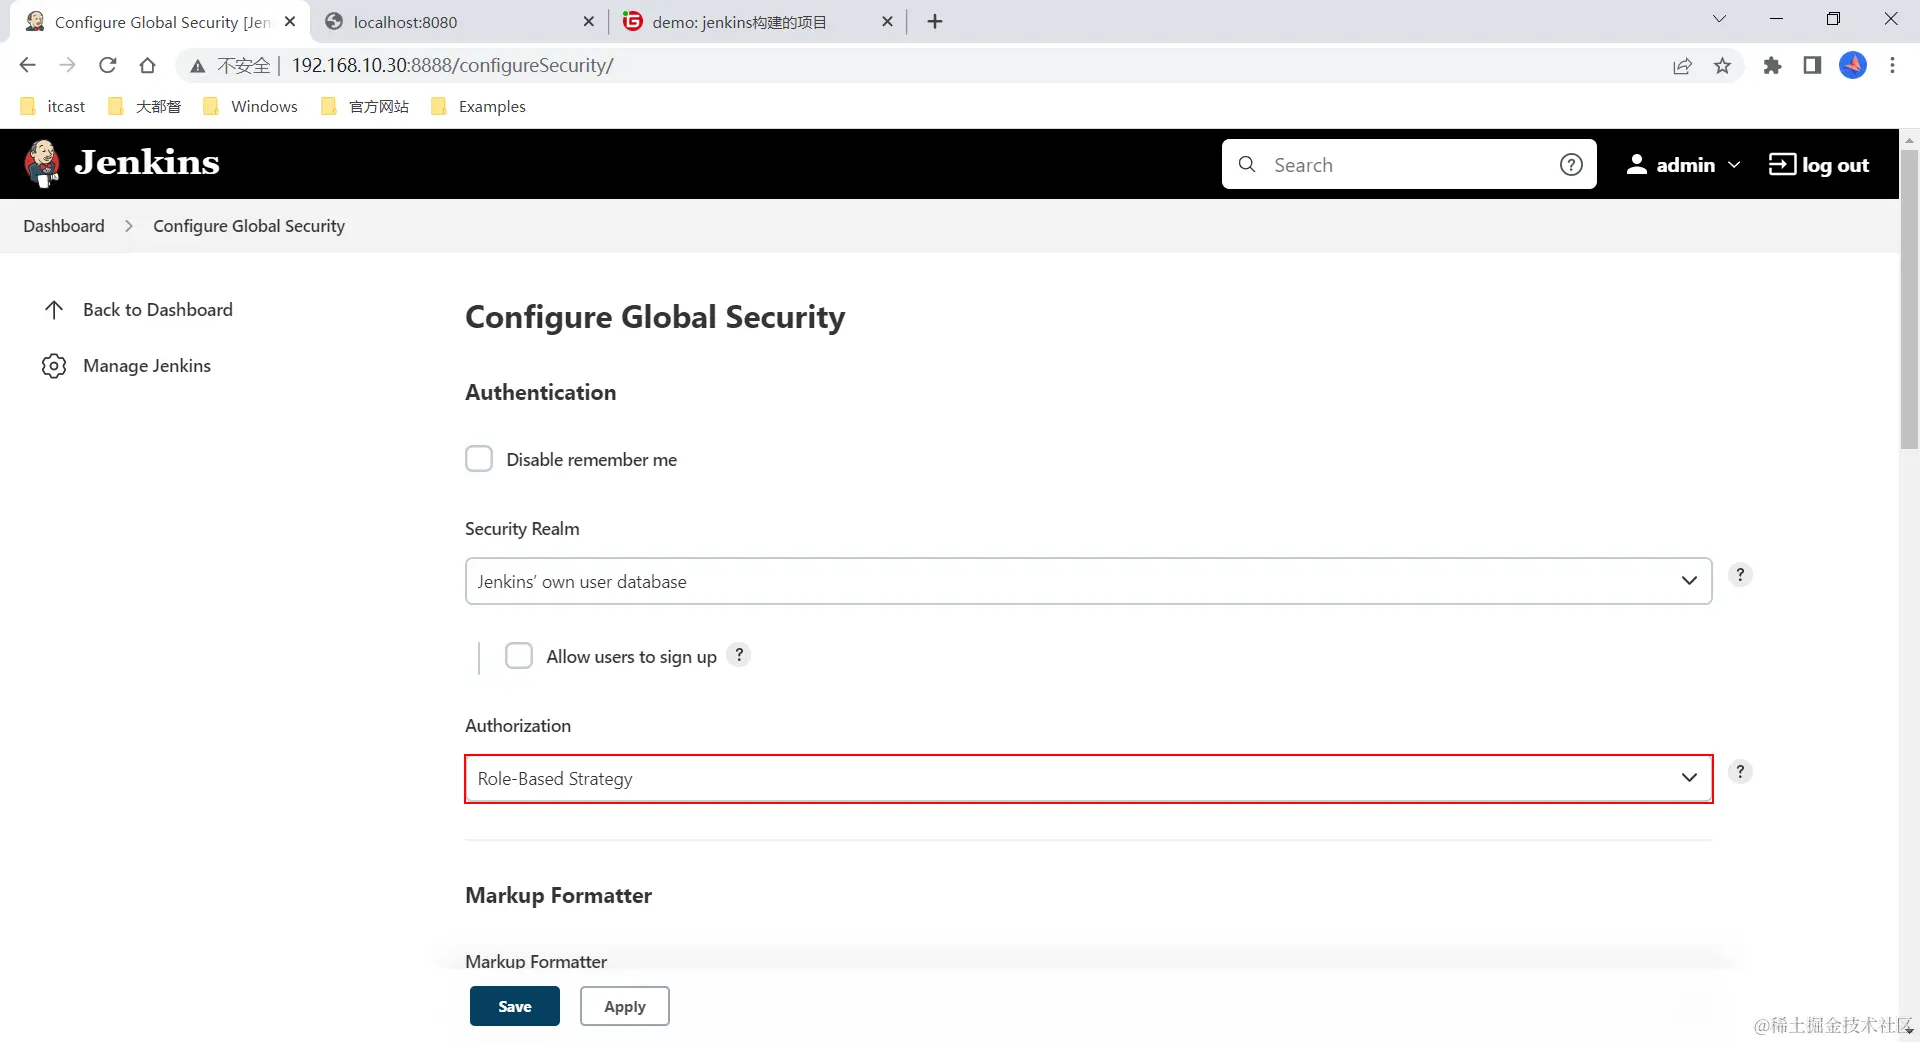Click the Apply button
The height and width of the screenshot is (1042, 1920).
pyautogui.click(x=625, y=1006)
